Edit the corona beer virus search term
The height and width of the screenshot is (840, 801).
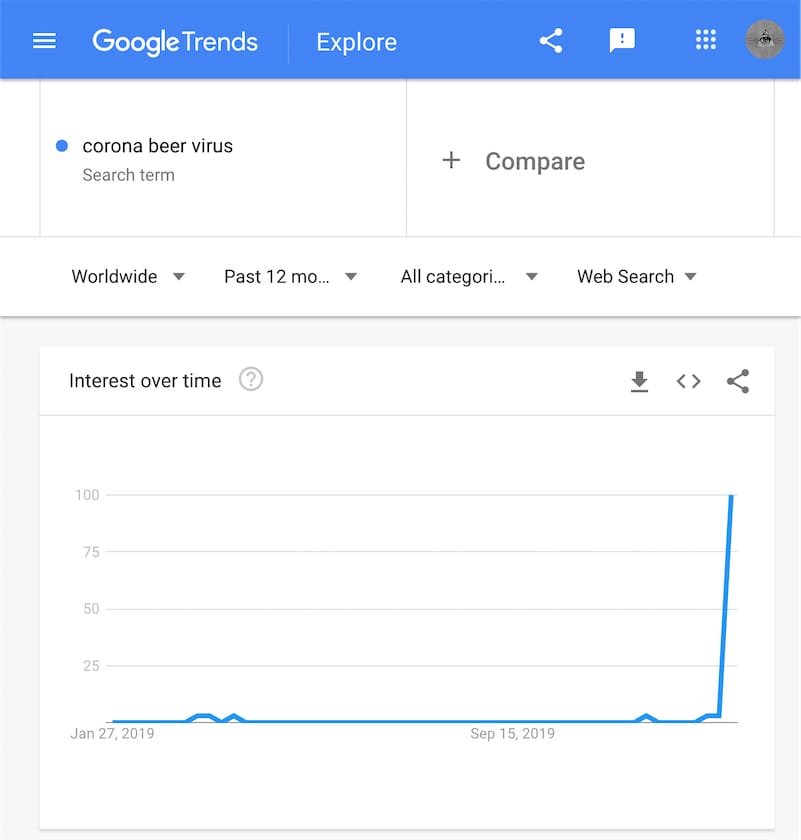coord(157,146)
